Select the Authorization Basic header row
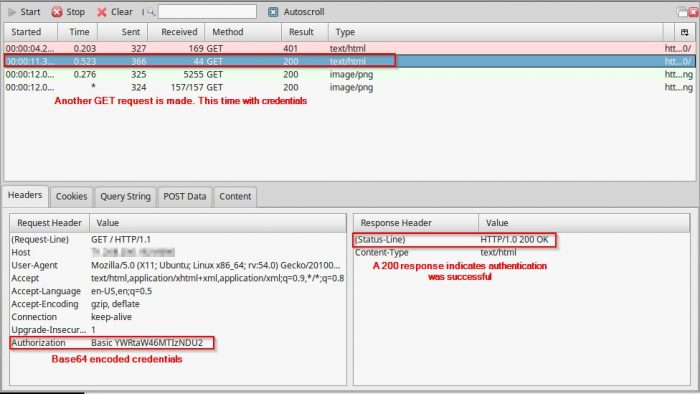Image resolution: width=700 pixels, height=394 pixels. 178,343
